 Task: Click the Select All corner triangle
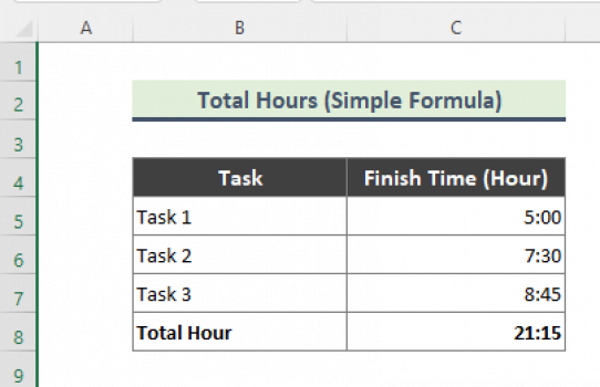coord(23,28)
